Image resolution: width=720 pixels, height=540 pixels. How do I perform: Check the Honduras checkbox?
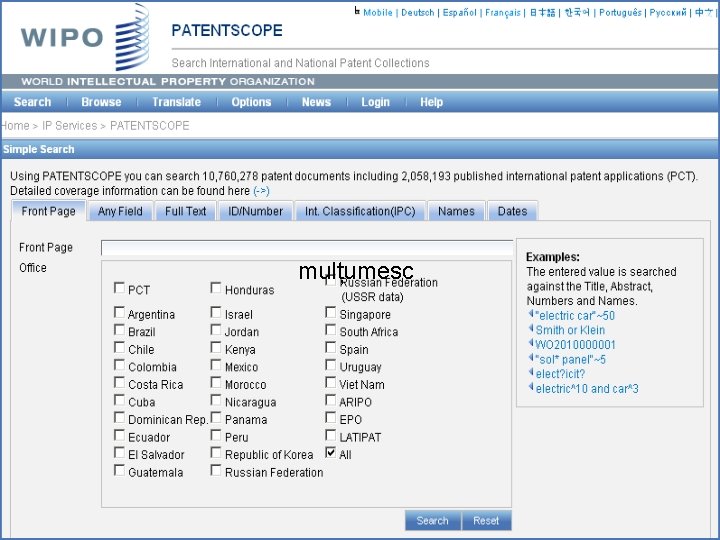pyautogui.click(x=215, y=288)
